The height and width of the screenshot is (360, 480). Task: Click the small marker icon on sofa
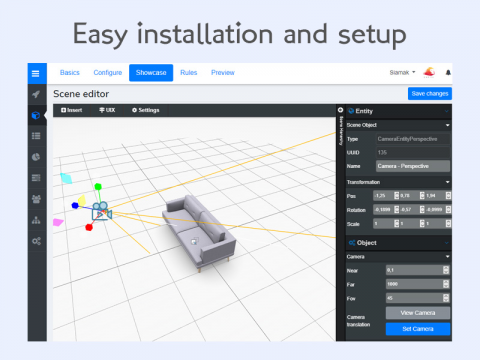pos(194,241)
